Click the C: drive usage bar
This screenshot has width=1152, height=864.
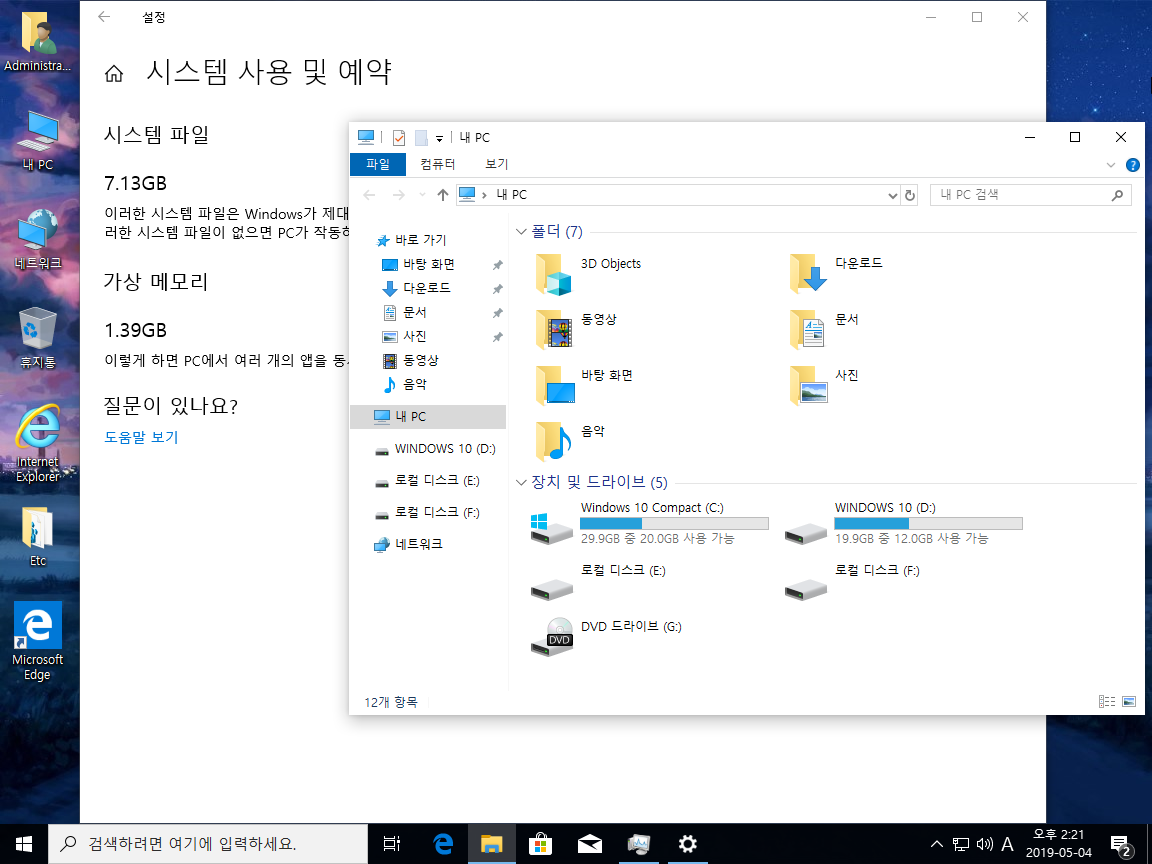[x=674, y=524]
